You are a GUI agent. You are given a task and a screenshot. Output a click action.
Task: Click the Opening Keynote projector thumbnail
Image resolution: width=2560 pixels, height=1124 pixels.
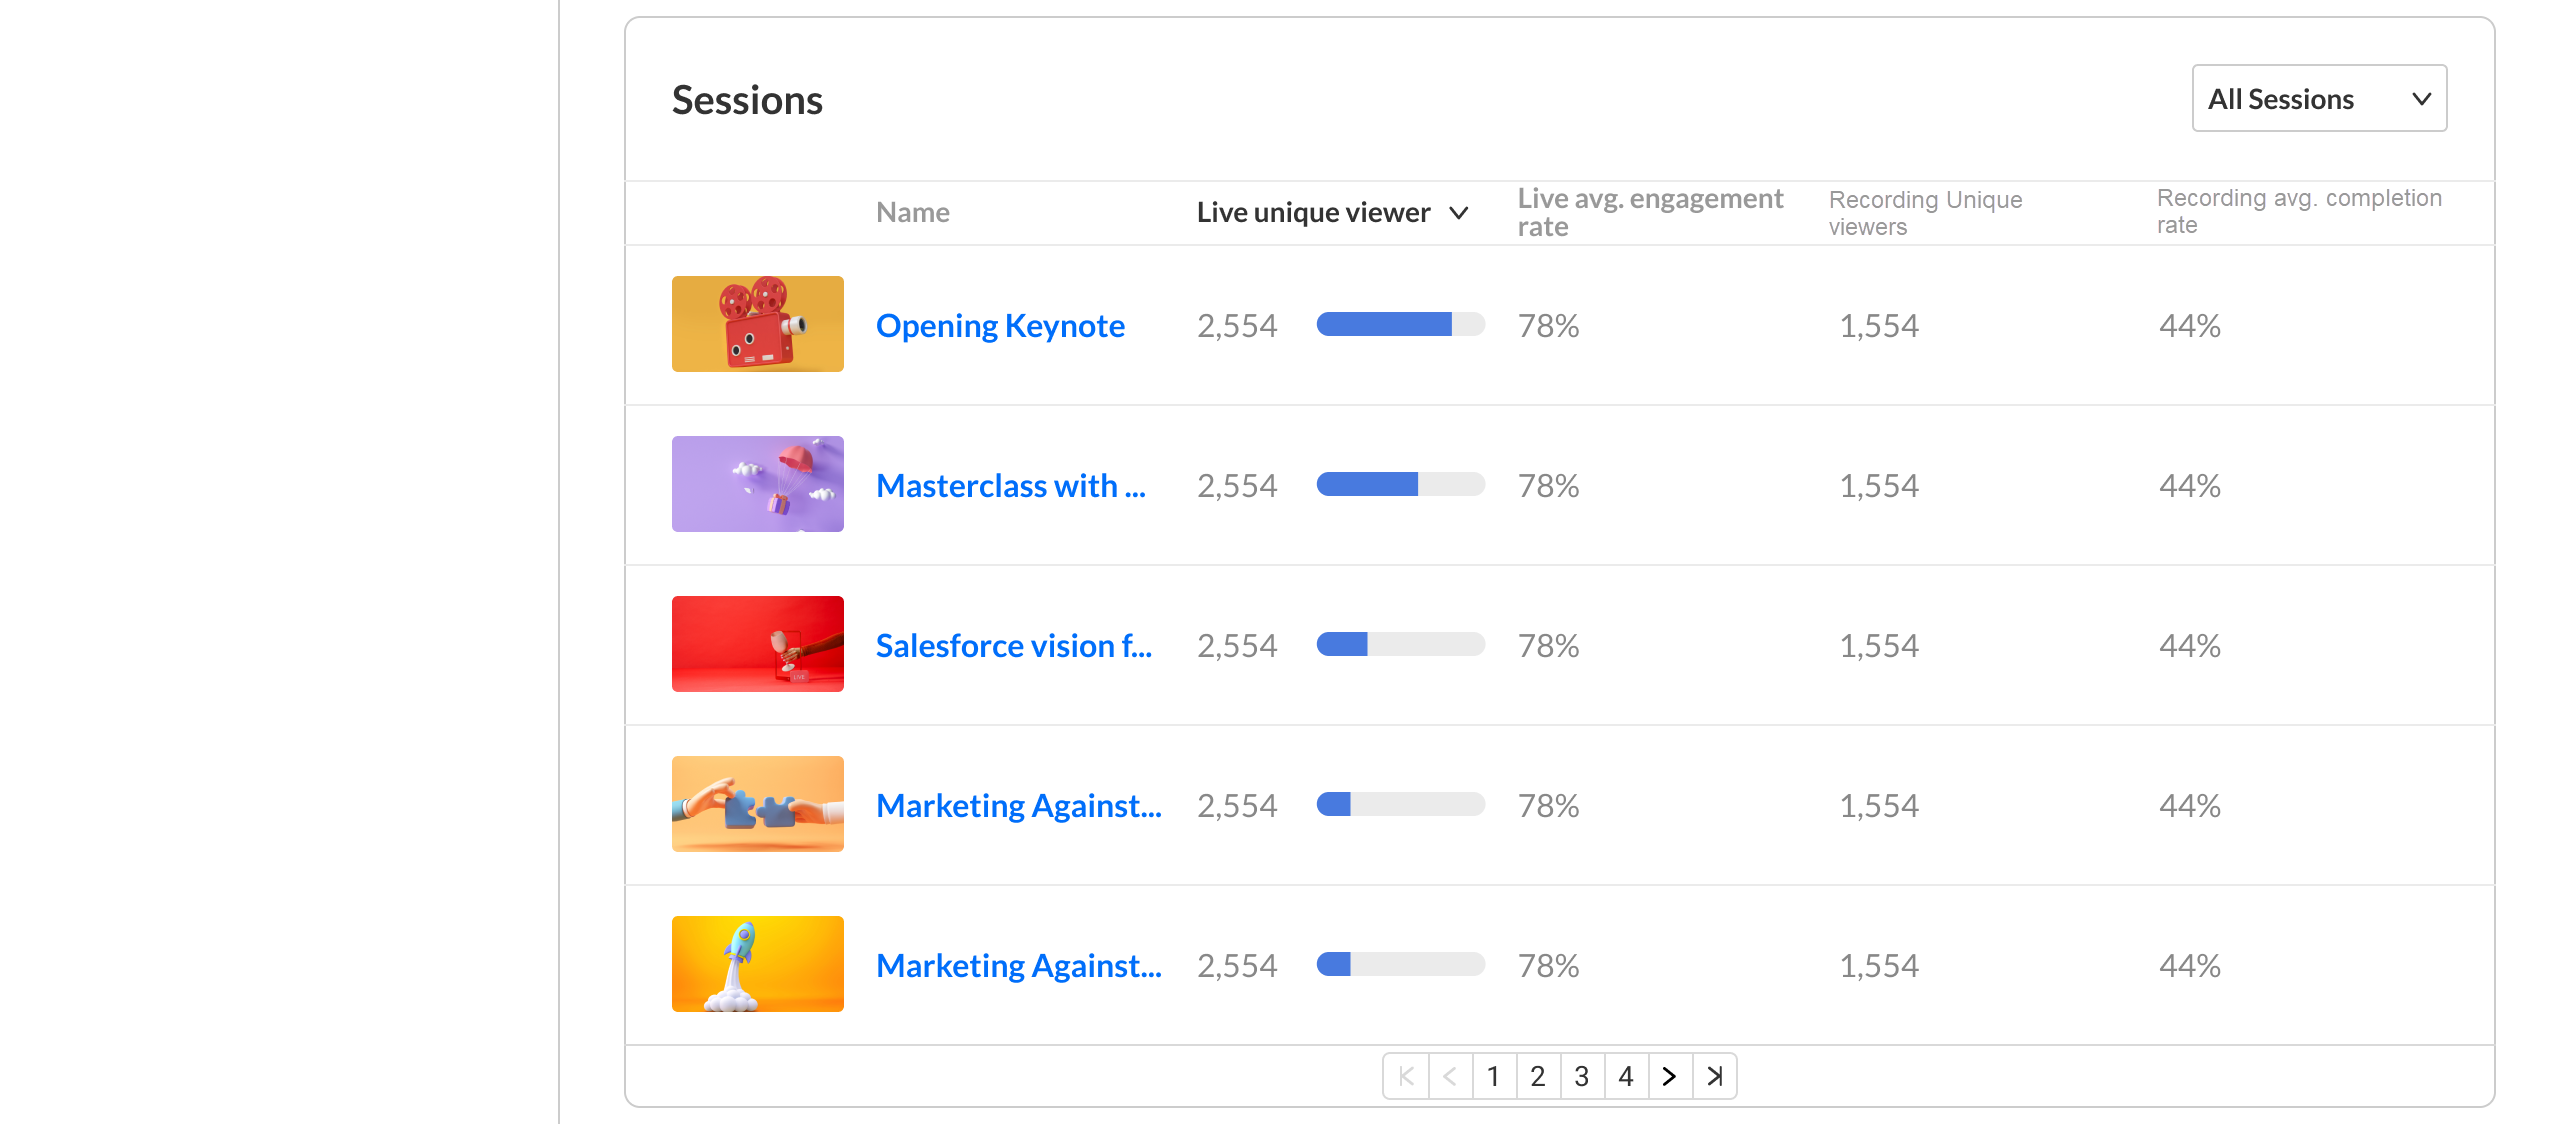758,324
